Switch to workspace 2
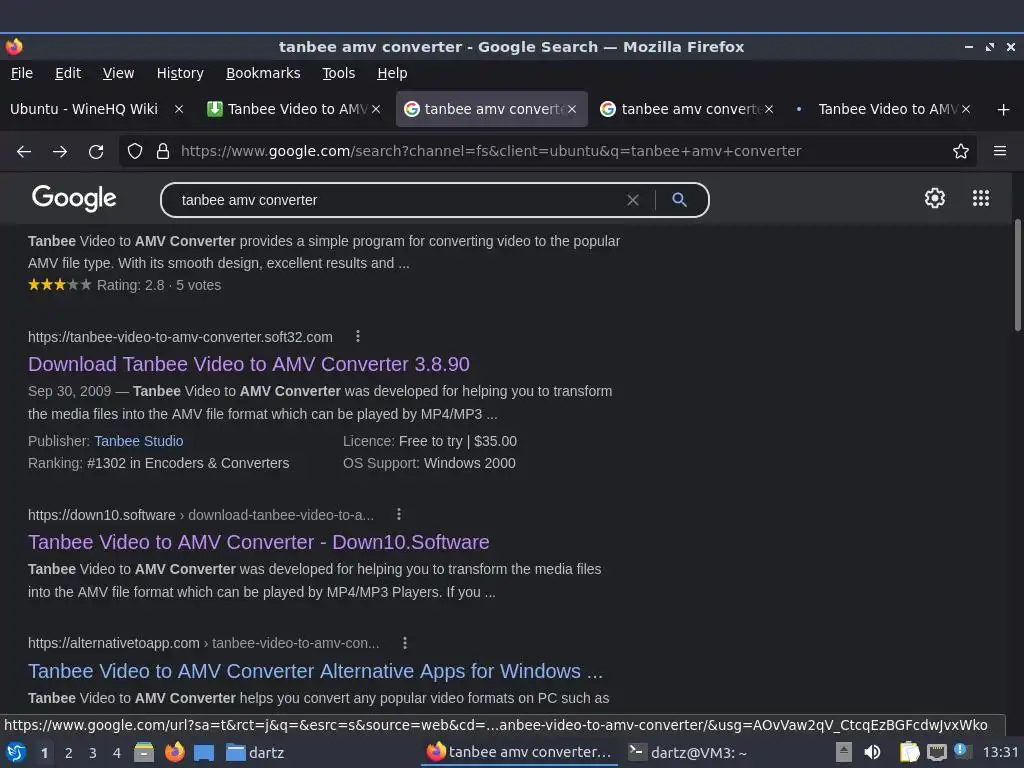The width and height of the screenshot is (1024, 768). 69,753
